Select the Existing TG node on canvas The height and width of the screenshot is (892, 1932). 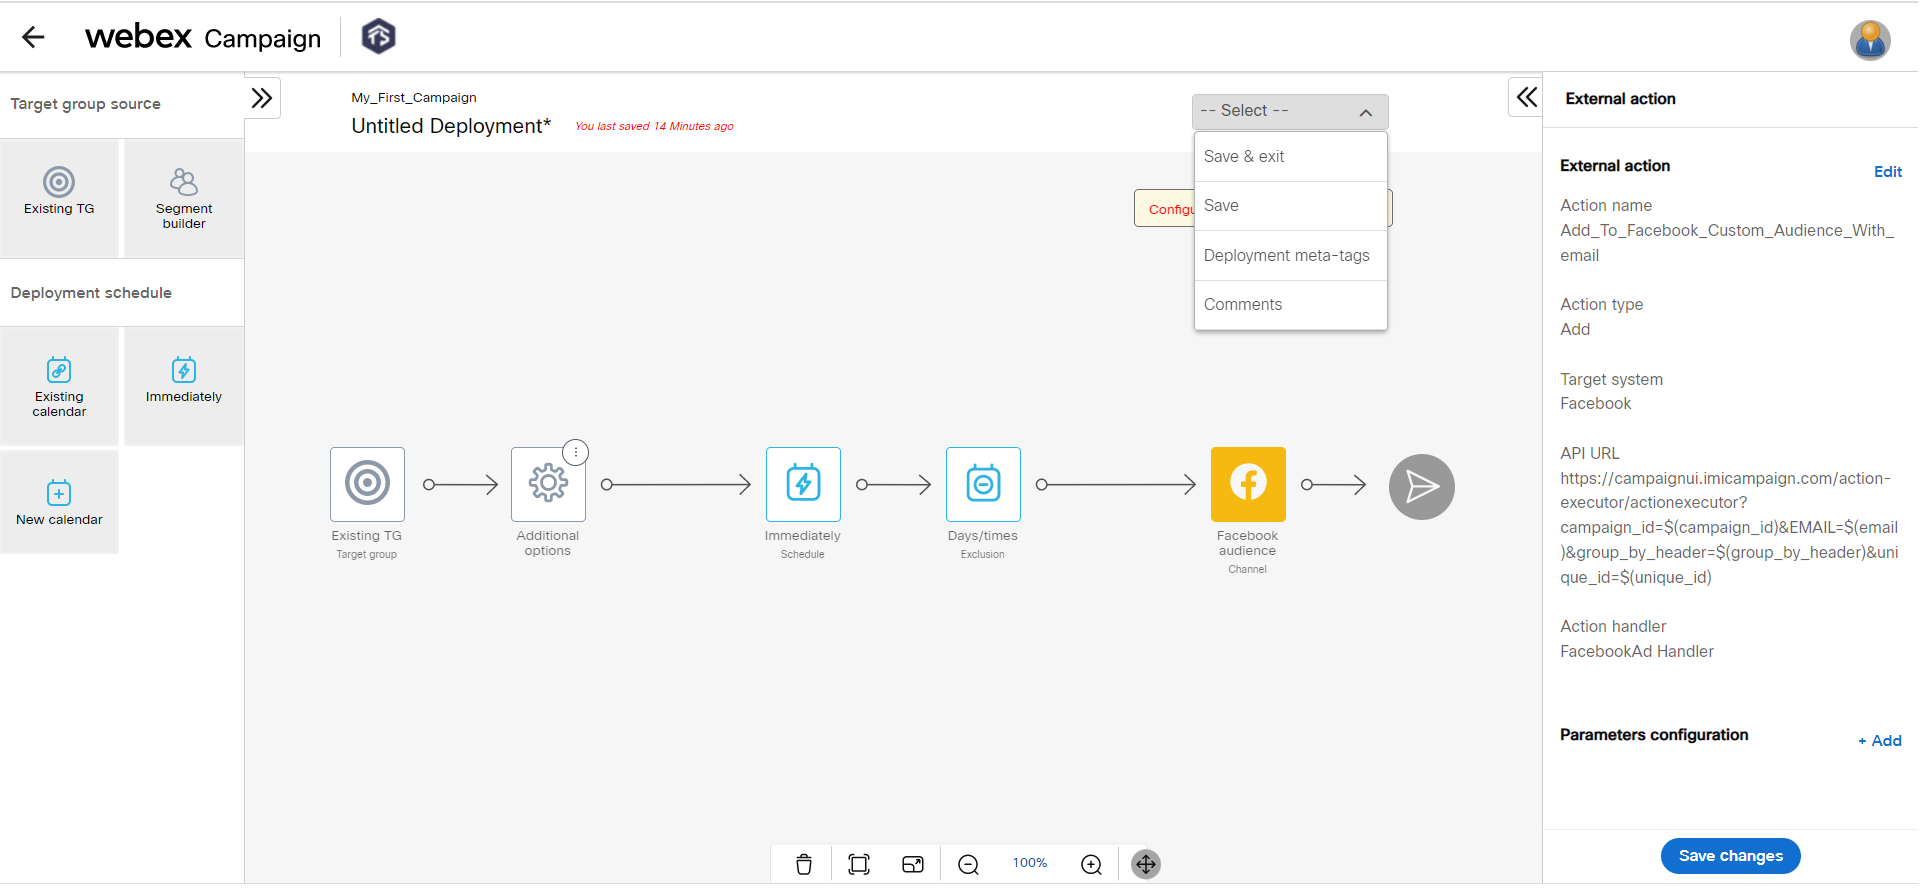coord(367,484)
